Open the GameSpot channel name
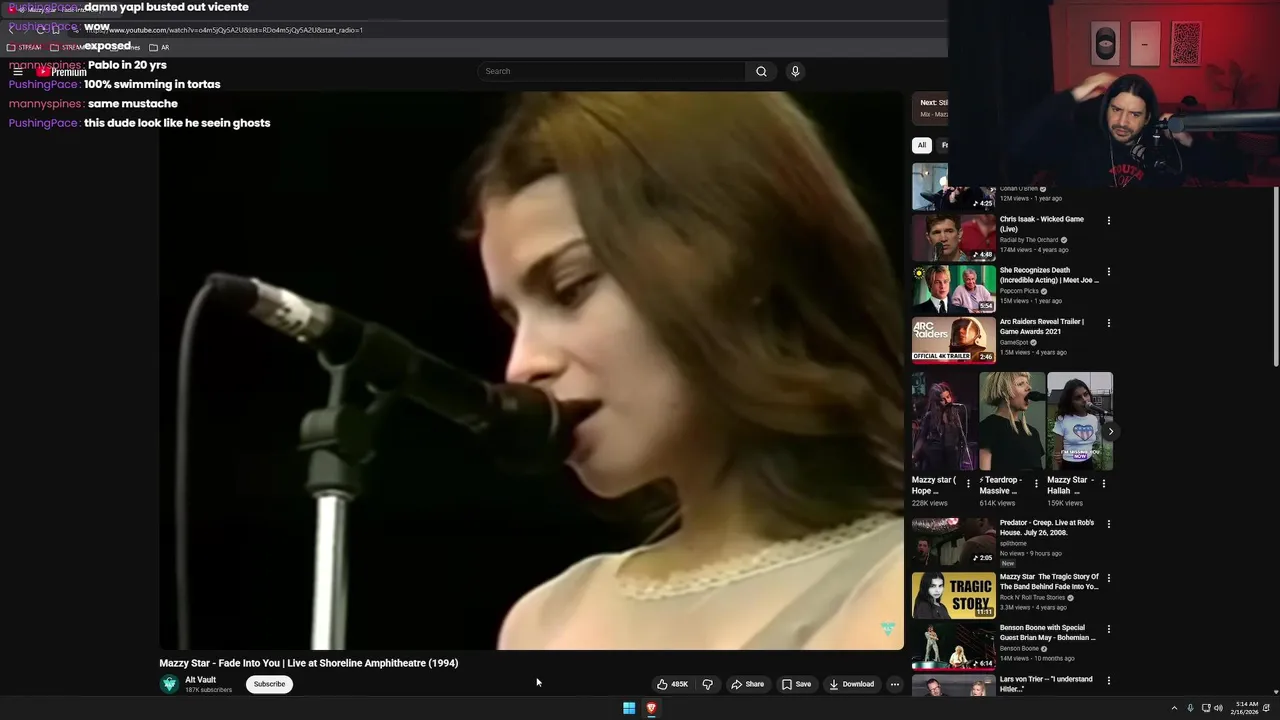Image resolution: width=1280 pixels, height=720 pixels. [x=1014, y=342]
